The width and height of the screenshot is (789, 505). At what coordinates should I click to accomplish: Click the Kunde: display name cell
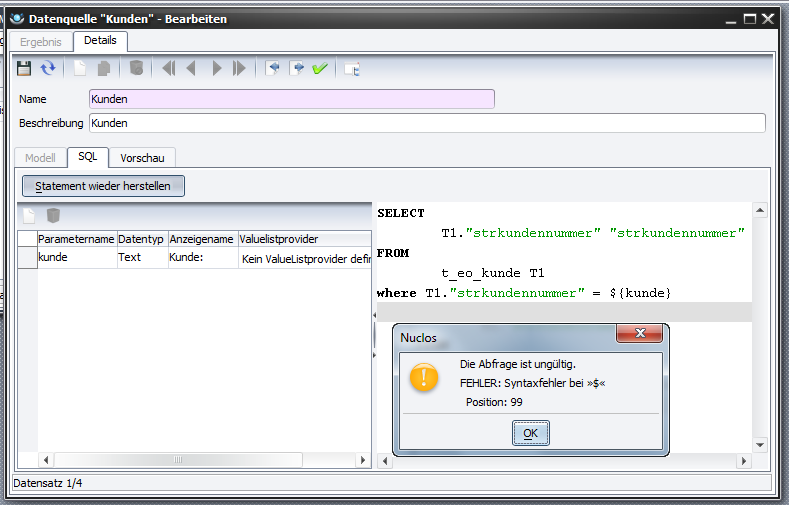point(203,258)
